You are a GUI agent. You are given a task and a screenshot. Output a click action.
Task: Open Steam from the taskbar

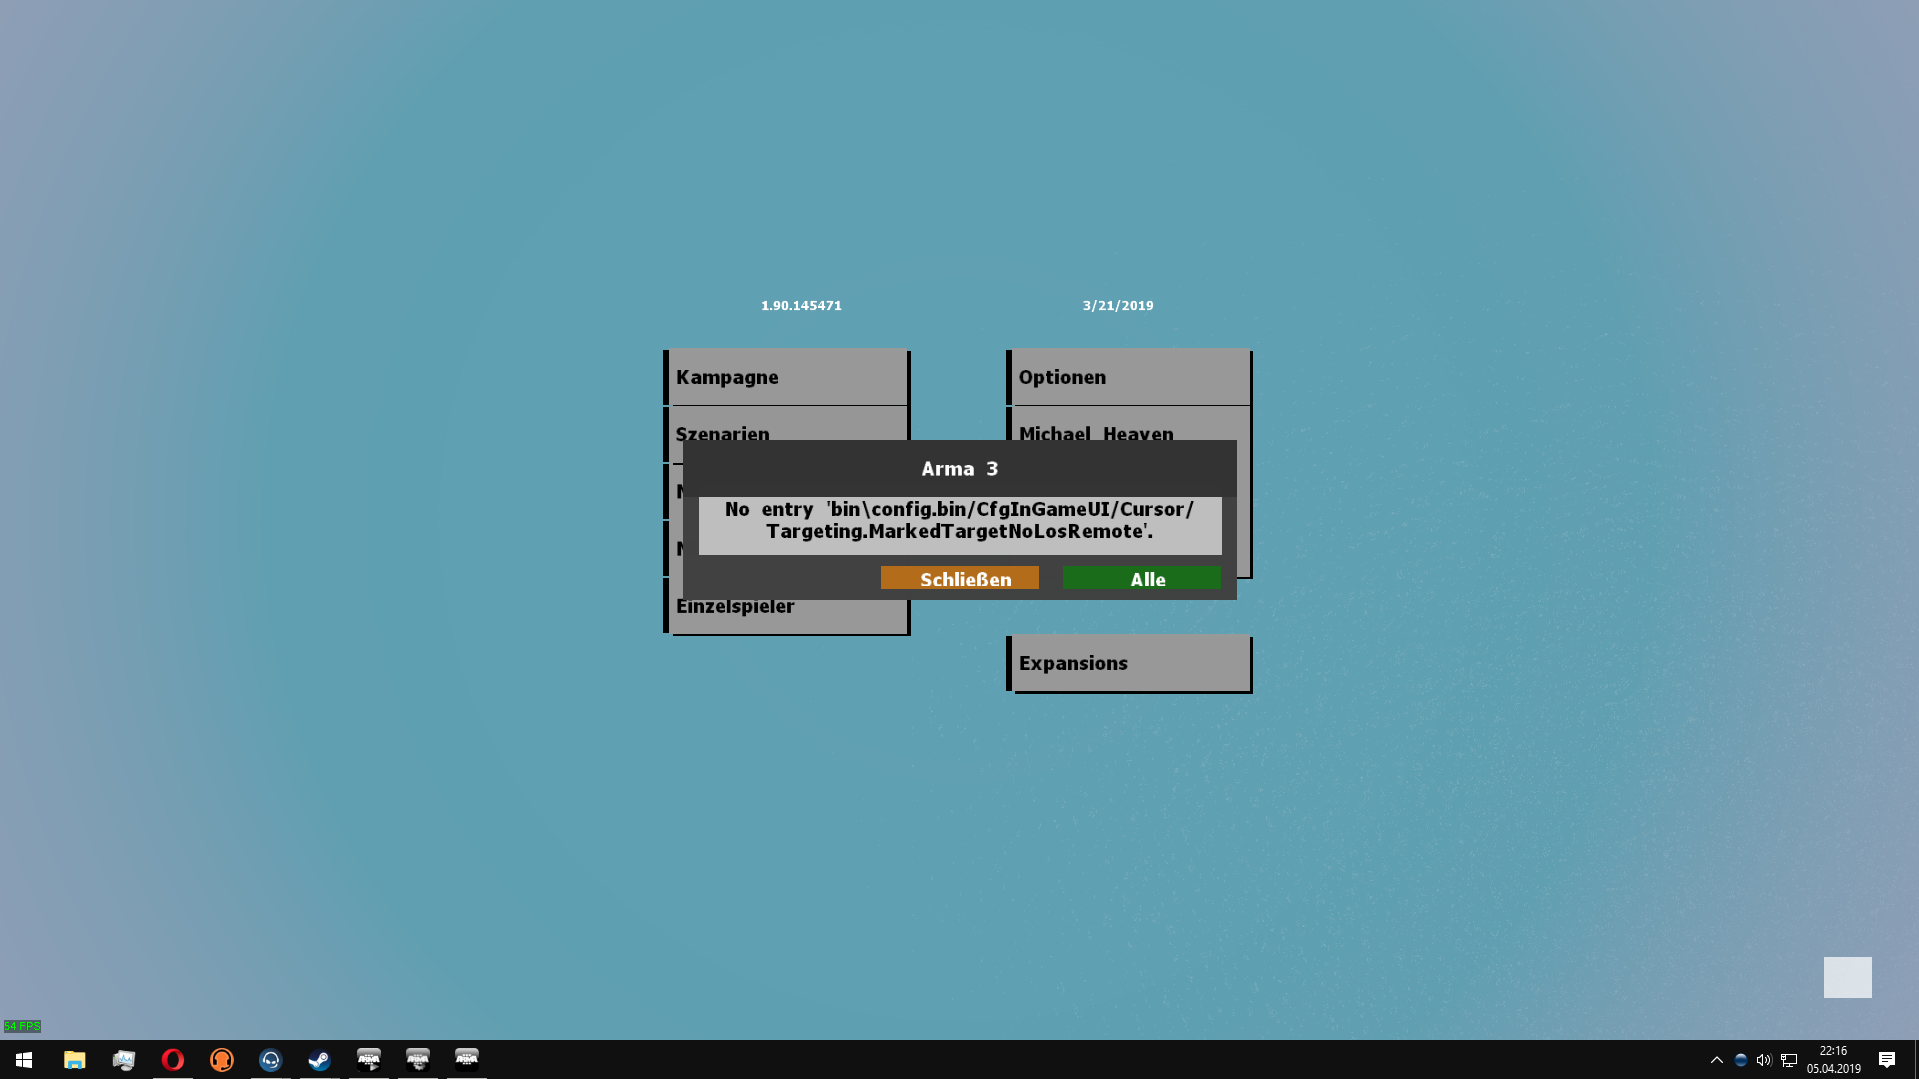point(319,1060)
